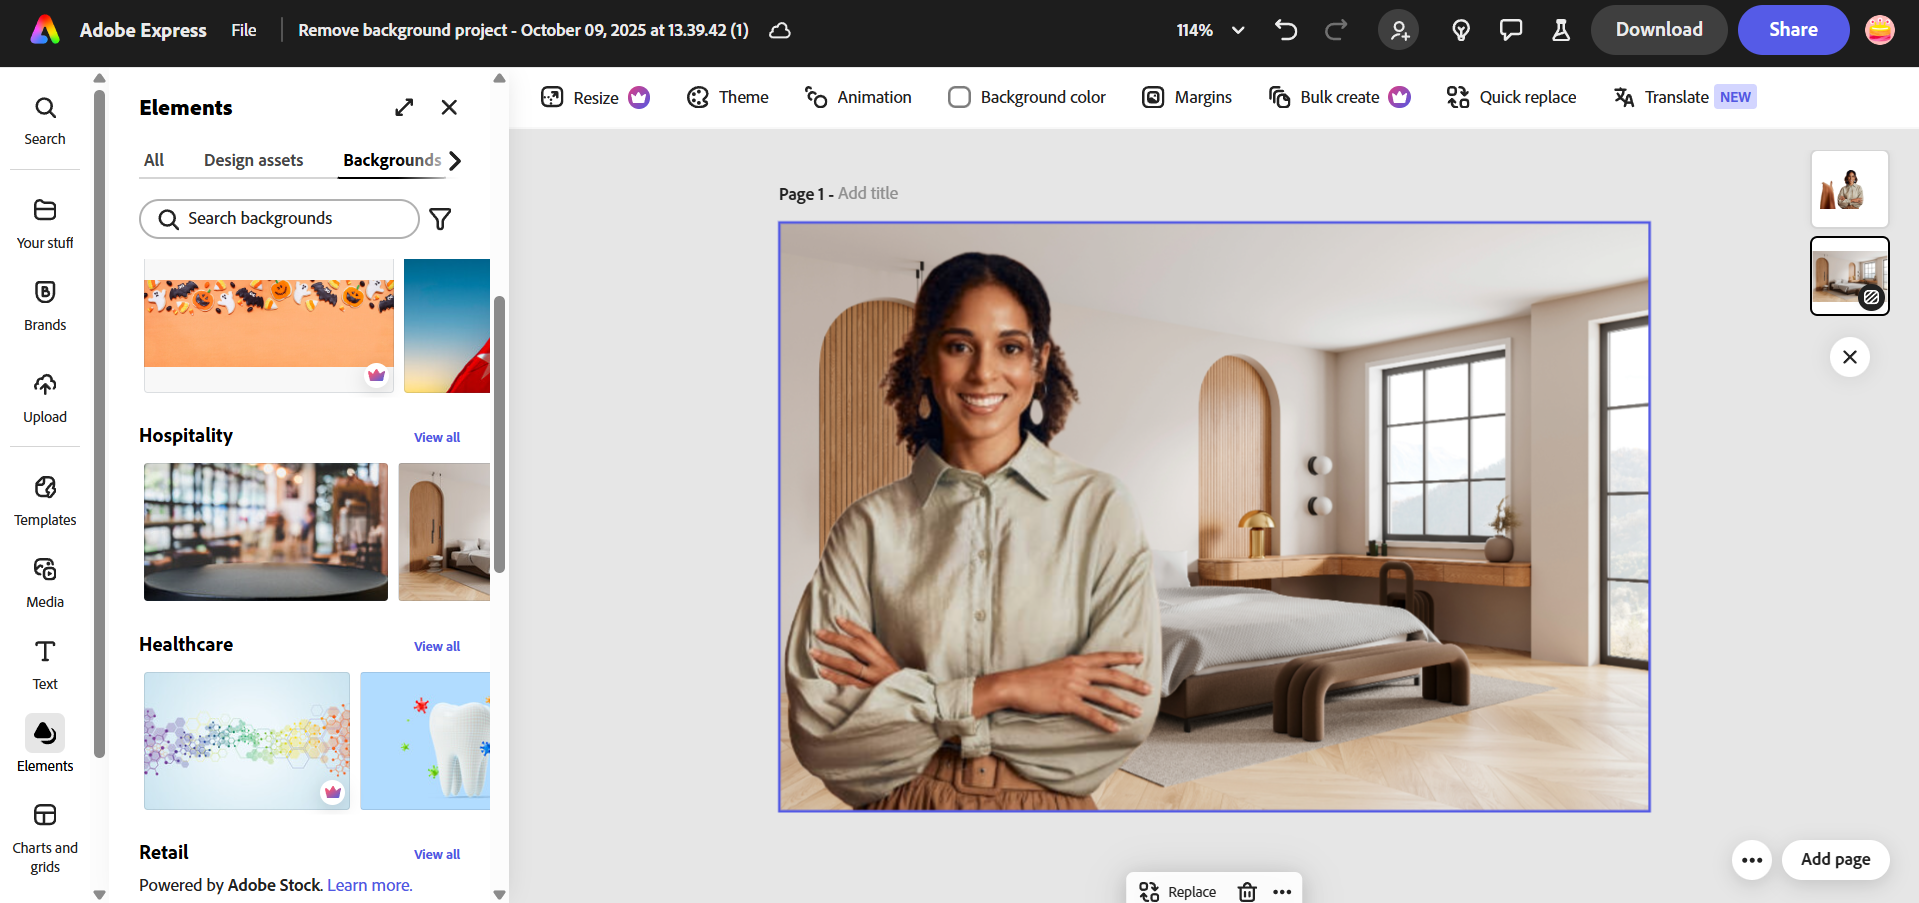Viewport: 1919px width, 903px height.
Task: Expand more element category tabs with the chevron
Action: [x=456, y=160]
